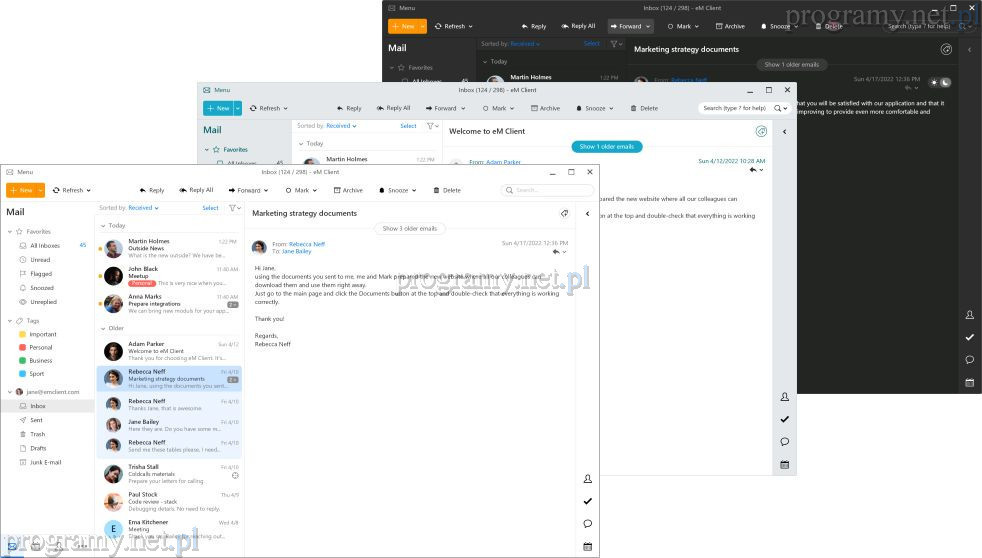Select the green Business tag swatch
This screenshot has height=558, width=982.
click(21, 360)
